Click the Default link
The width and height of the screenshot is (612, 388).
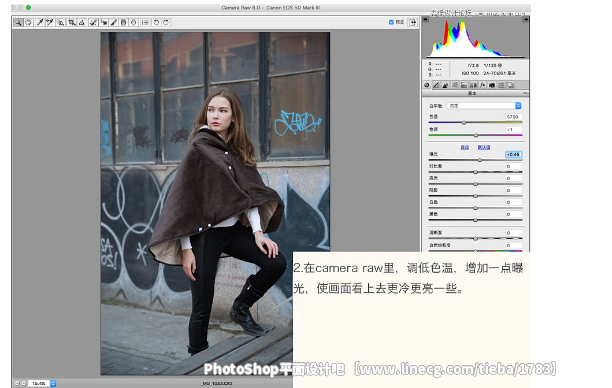point(484,147)
